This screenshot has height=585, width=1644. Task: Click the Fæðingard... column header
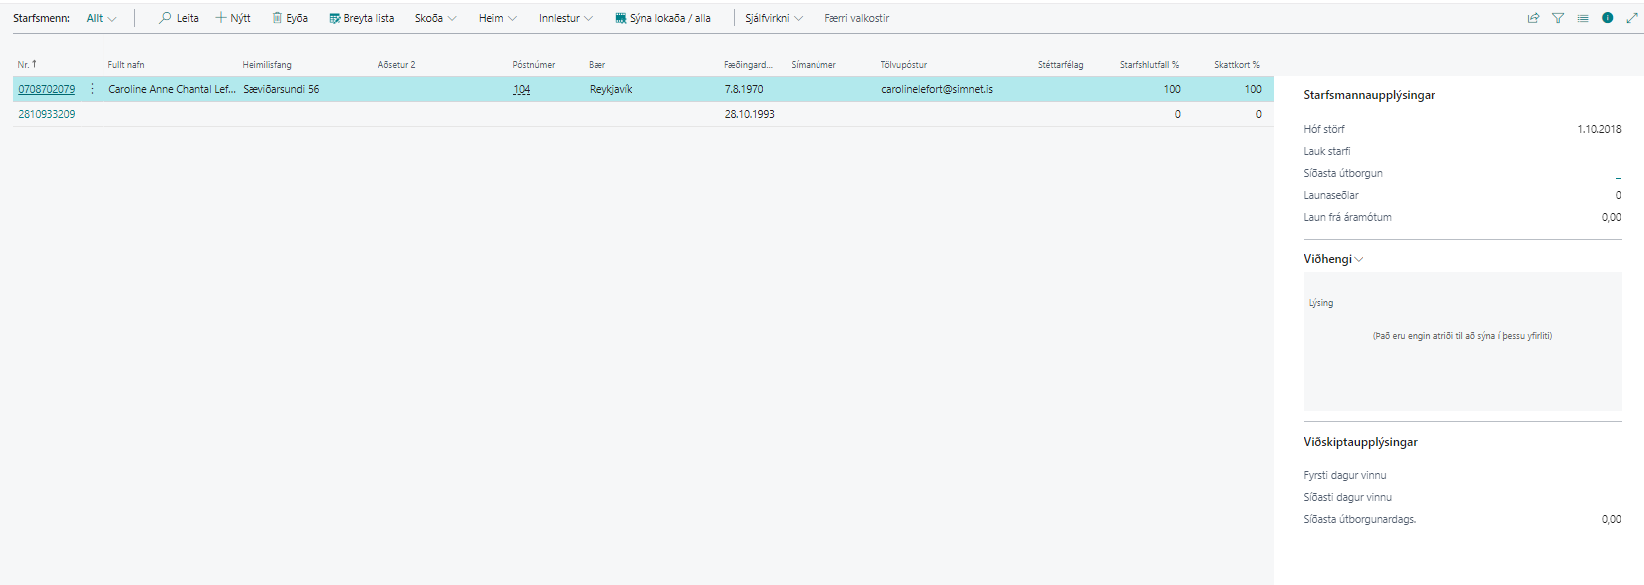[748, 64]
